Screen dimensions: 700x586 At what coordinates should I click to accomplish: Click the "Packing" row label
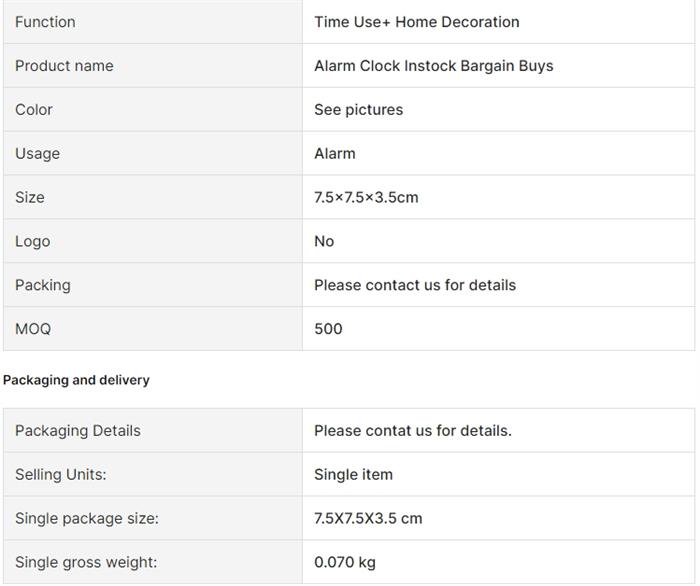pos(43,286)
